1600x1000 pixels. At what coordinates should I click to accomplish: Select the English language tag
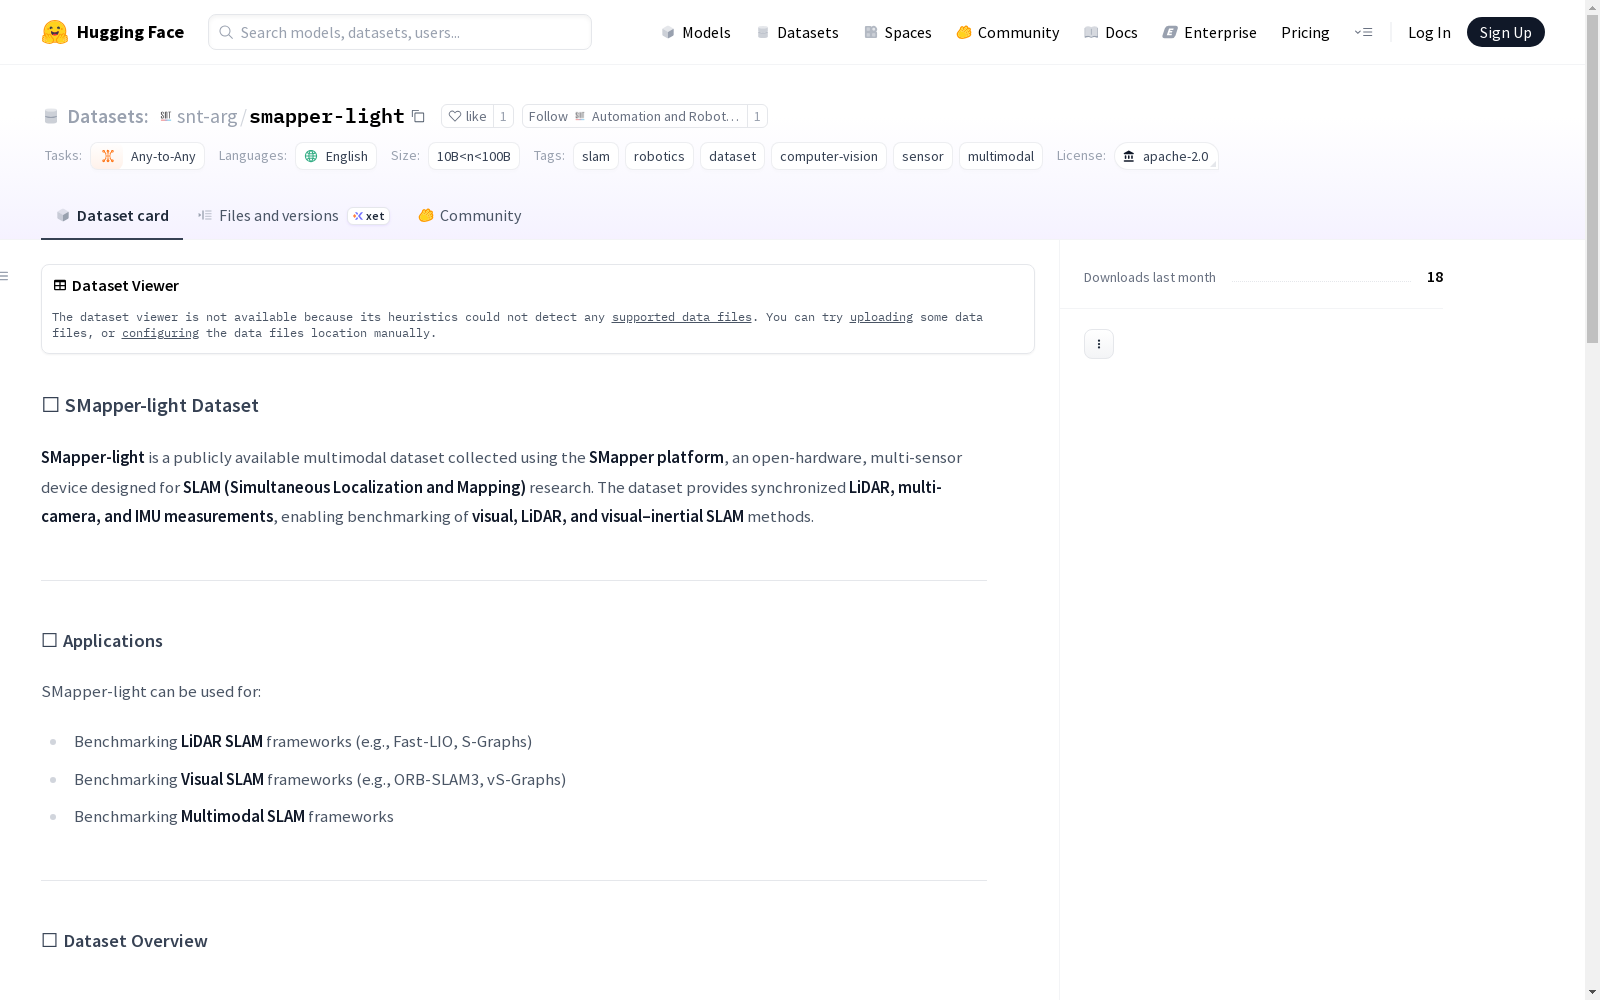coord(336,156)
